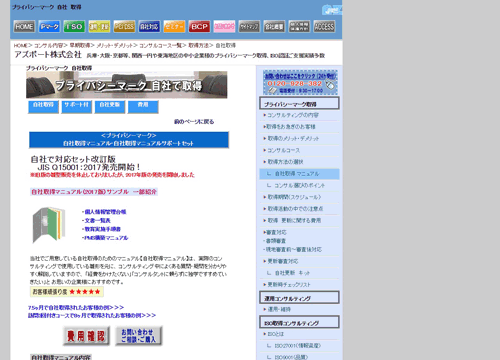Open the gray button left of ACCESS

coord(299,27)
